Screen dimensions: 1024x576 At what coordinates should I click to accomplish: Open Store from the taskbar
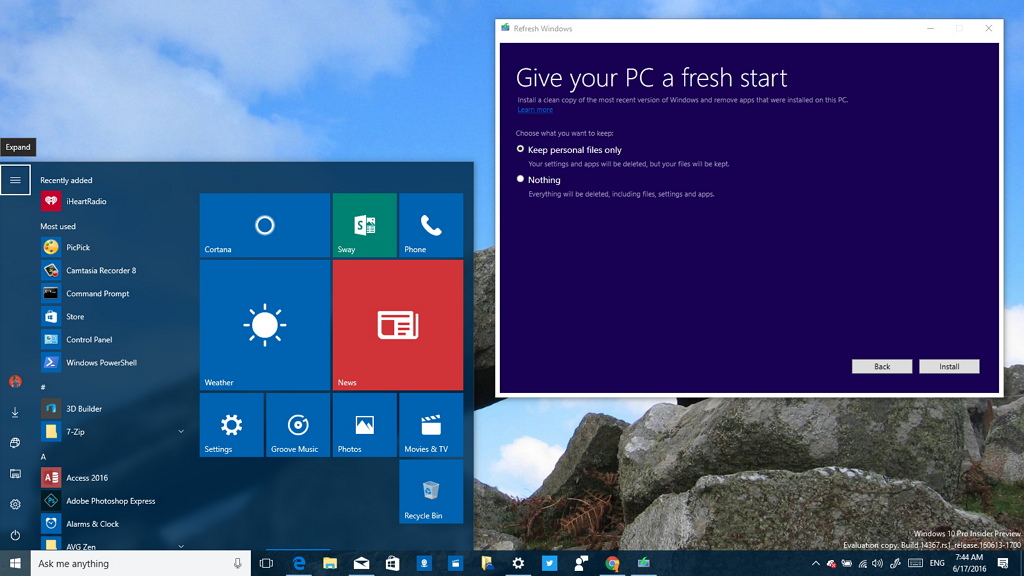(392, 563)
